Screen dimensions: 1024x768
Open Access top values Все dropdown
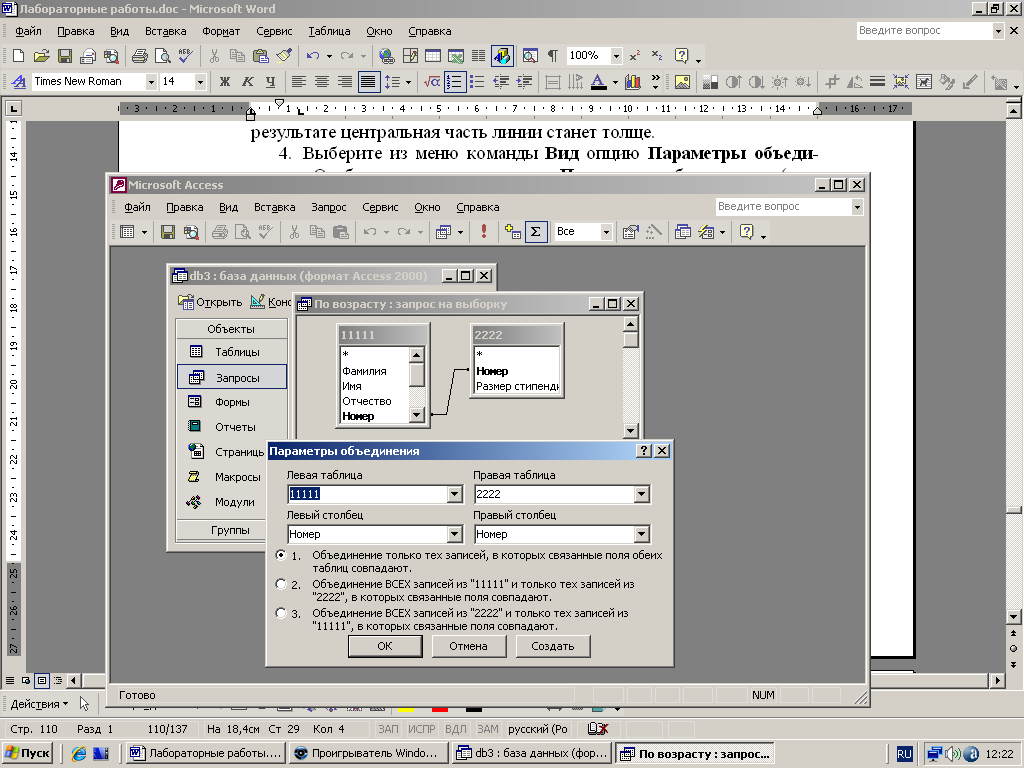606,232
